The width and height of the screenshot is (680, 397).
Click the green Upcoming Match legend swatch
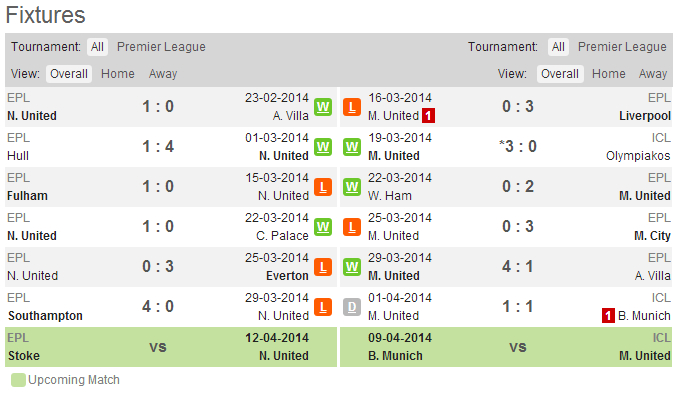(x=18, y=380)
